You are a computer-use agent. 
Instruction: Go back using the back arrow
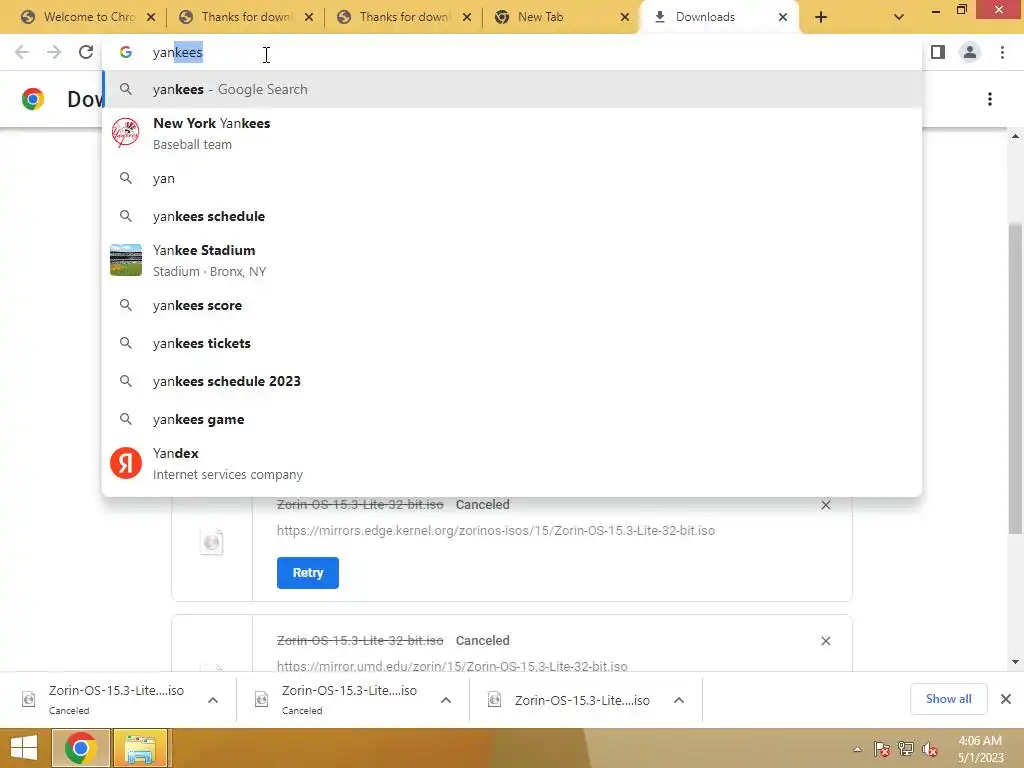click(x=22, y=52)
